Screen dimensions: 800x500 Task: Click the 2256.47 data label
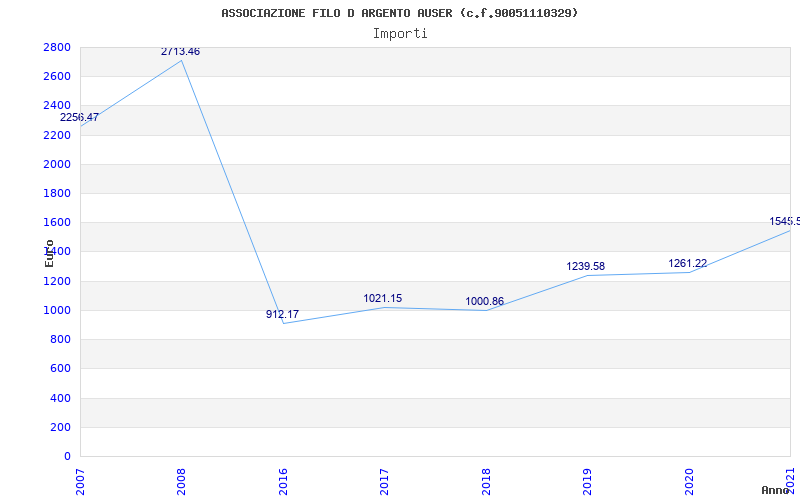pos(79,117)
